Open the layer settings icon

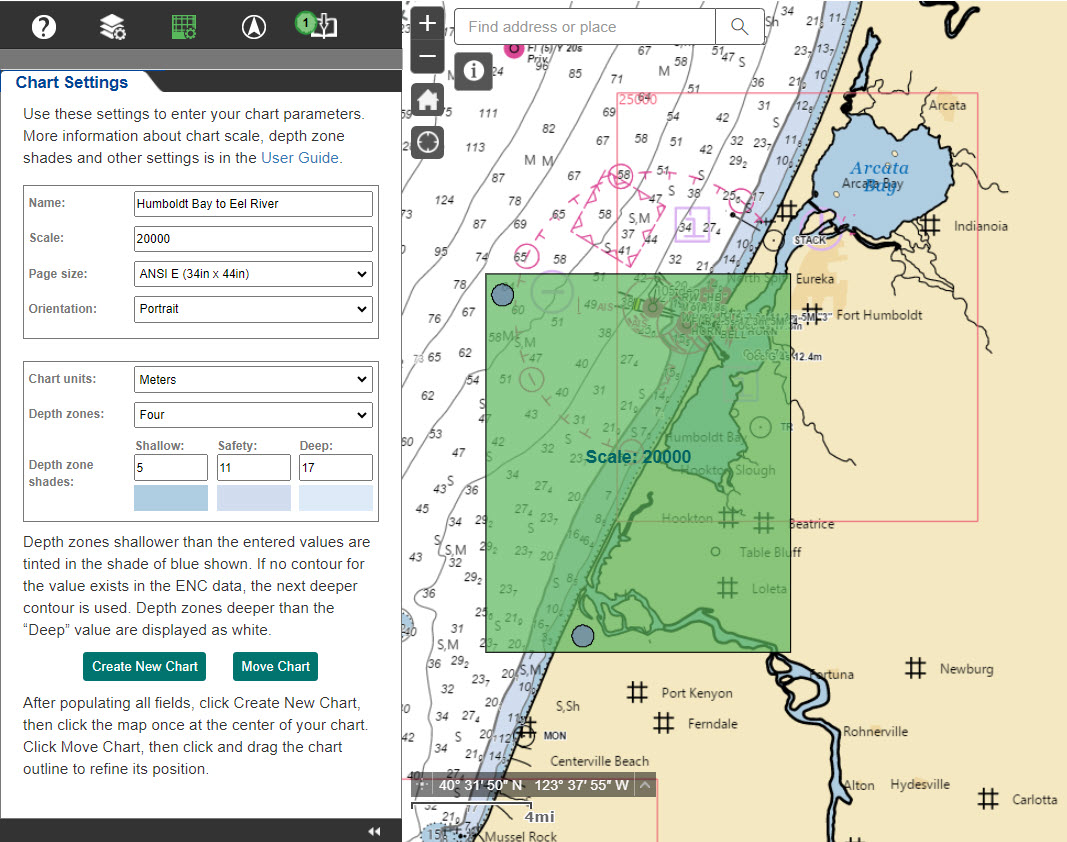pyautogui.click(x=113, y=27)
